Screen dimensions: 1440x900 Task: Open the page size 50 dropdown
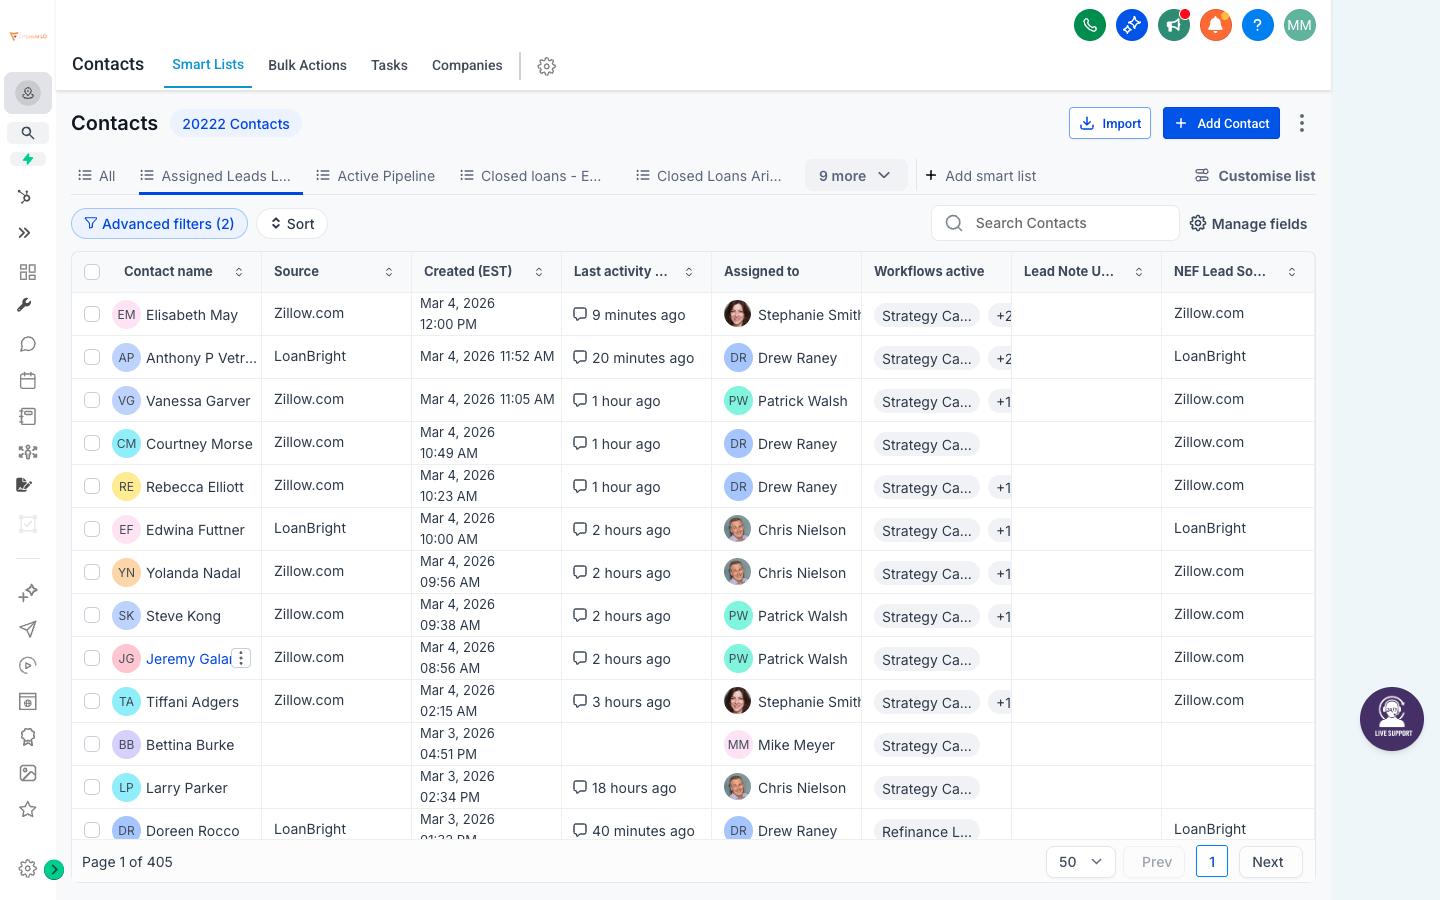1080,861
